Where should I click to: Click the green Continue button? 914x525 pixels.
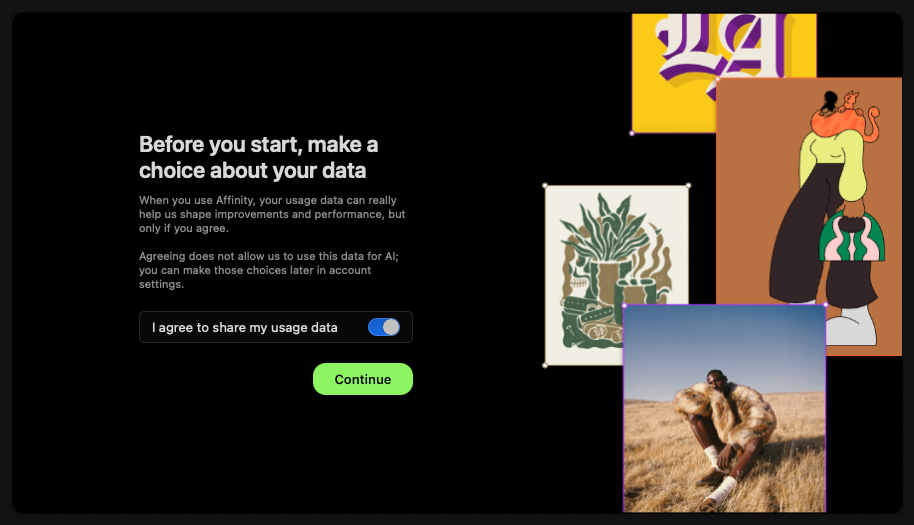[x=362, y=379]
